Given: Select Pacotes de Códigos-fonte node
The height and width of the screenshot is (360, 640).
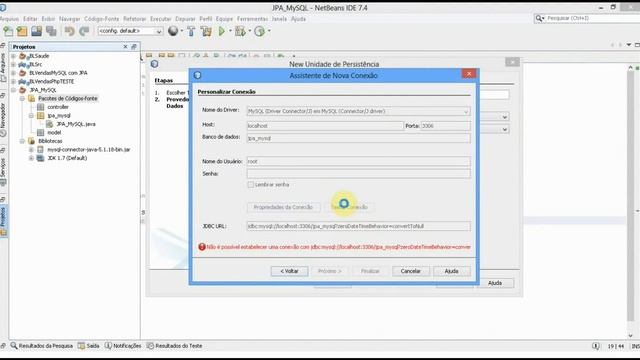Looking at the screenshot, I should 68,99.
